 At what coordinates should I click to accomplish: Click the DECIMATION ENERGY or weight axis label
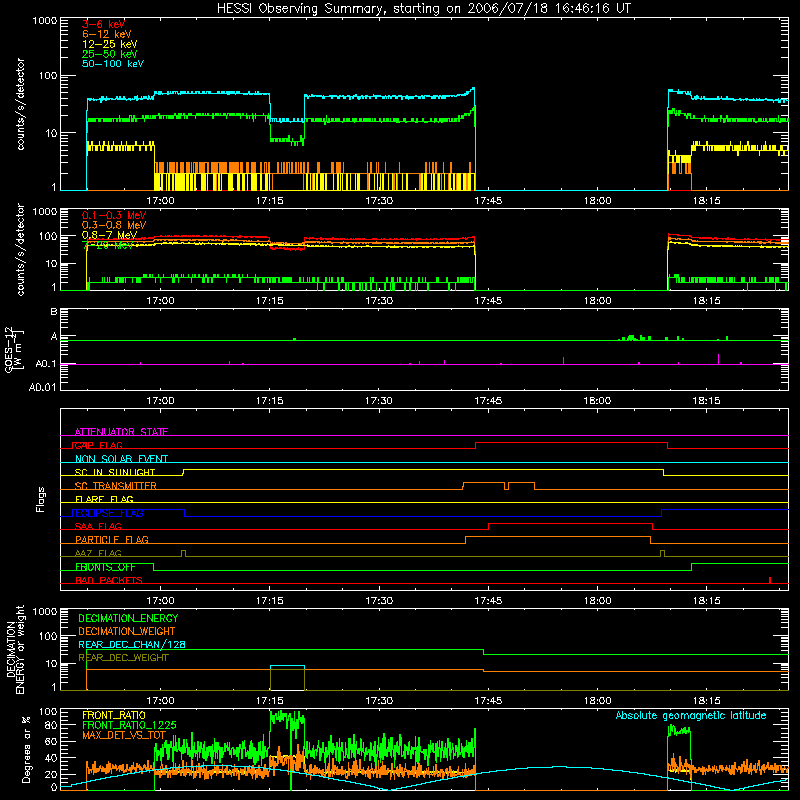click(15, 650)
